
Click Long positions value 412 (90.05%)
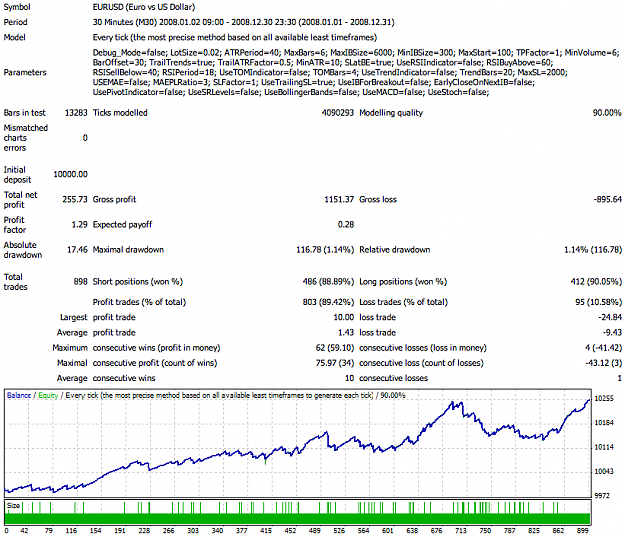(596, 282)
